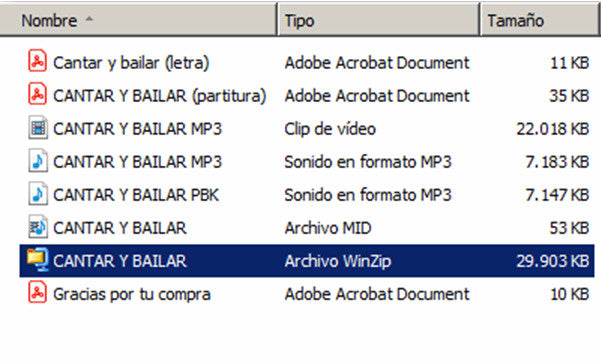The height and width of the screenshot is (362, 601).
Task: Sort files by Tipo column header
Action: click(378, 20)
